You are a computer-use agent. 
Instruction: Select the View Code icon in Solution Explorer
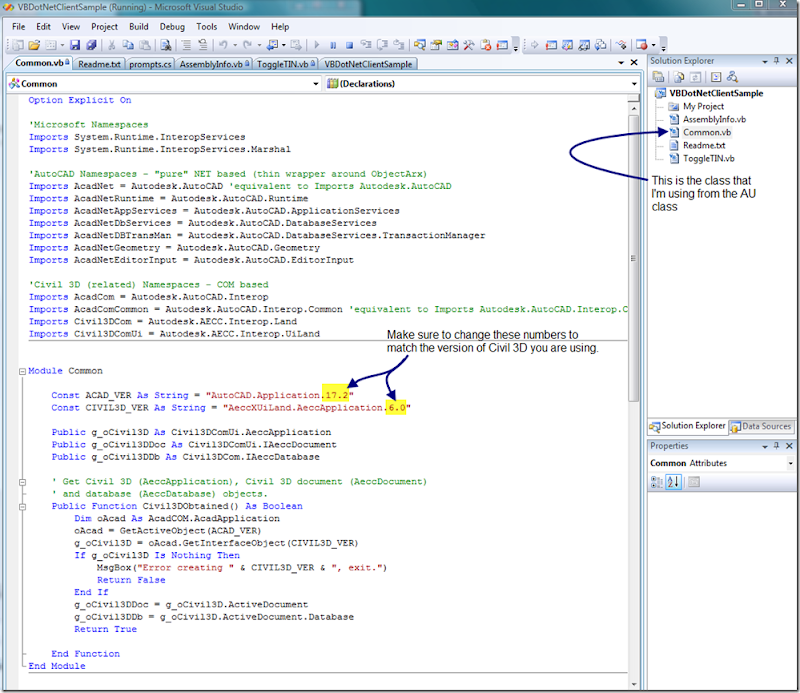(x=714, y=75)
